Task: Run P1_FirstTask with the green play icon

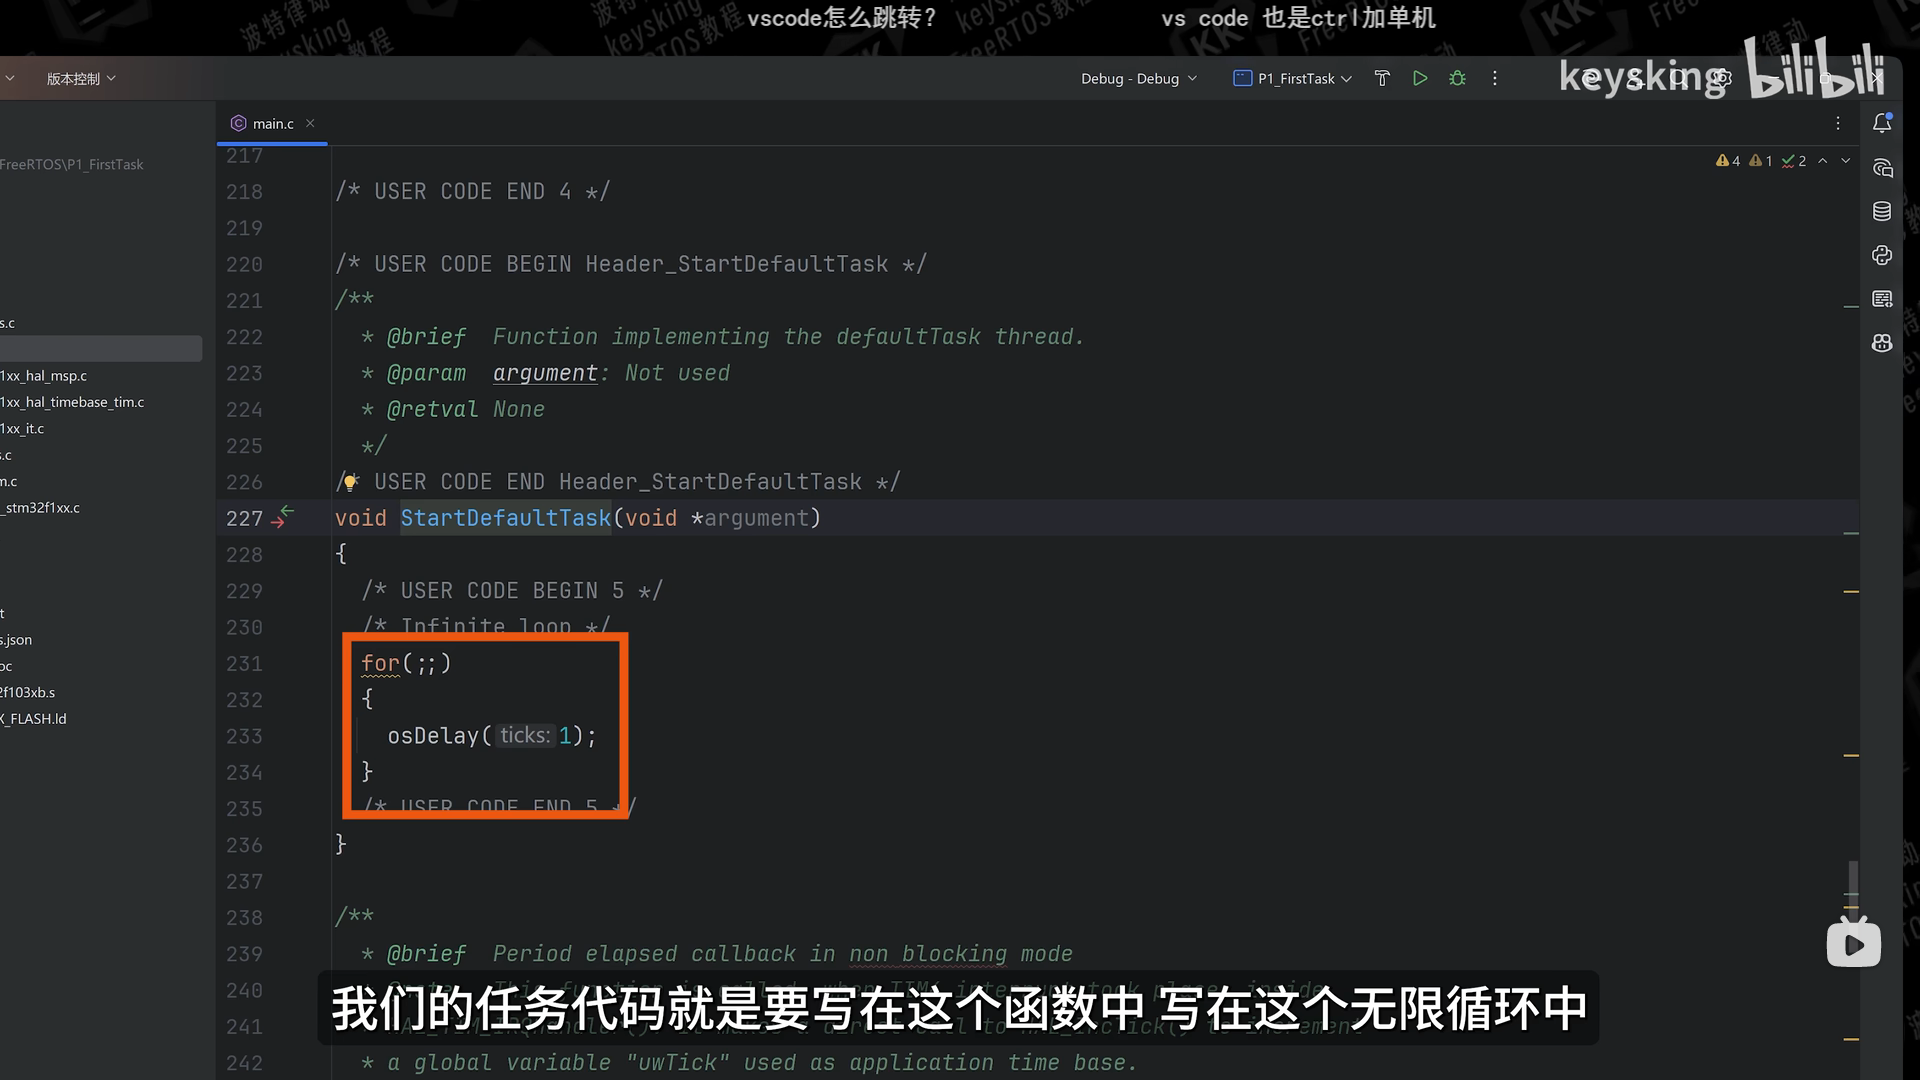Action: (1420, 78)
